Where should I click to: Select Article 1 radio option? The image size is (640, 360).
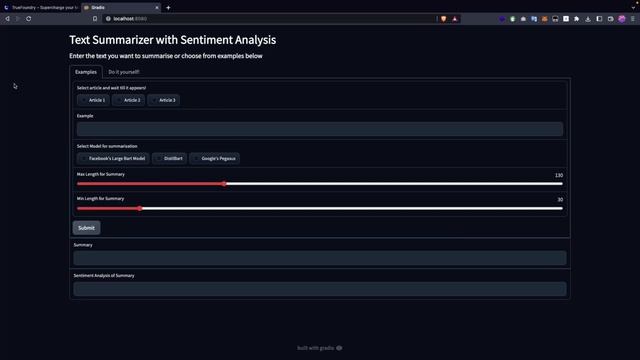93,100
